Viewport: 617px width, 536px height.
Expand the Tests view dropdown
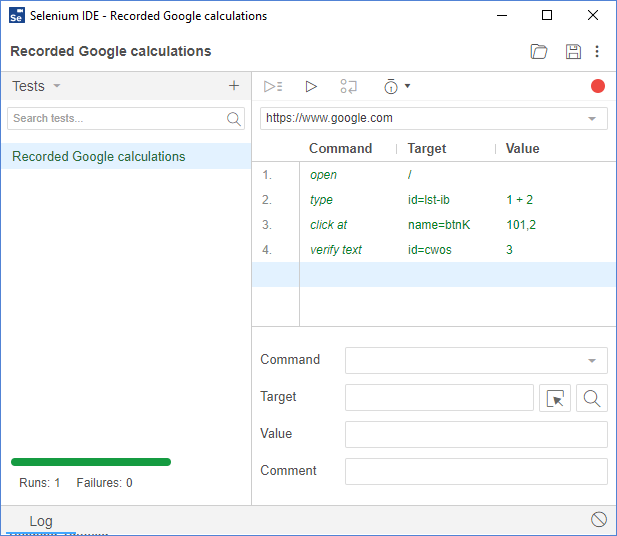(57, 86)
